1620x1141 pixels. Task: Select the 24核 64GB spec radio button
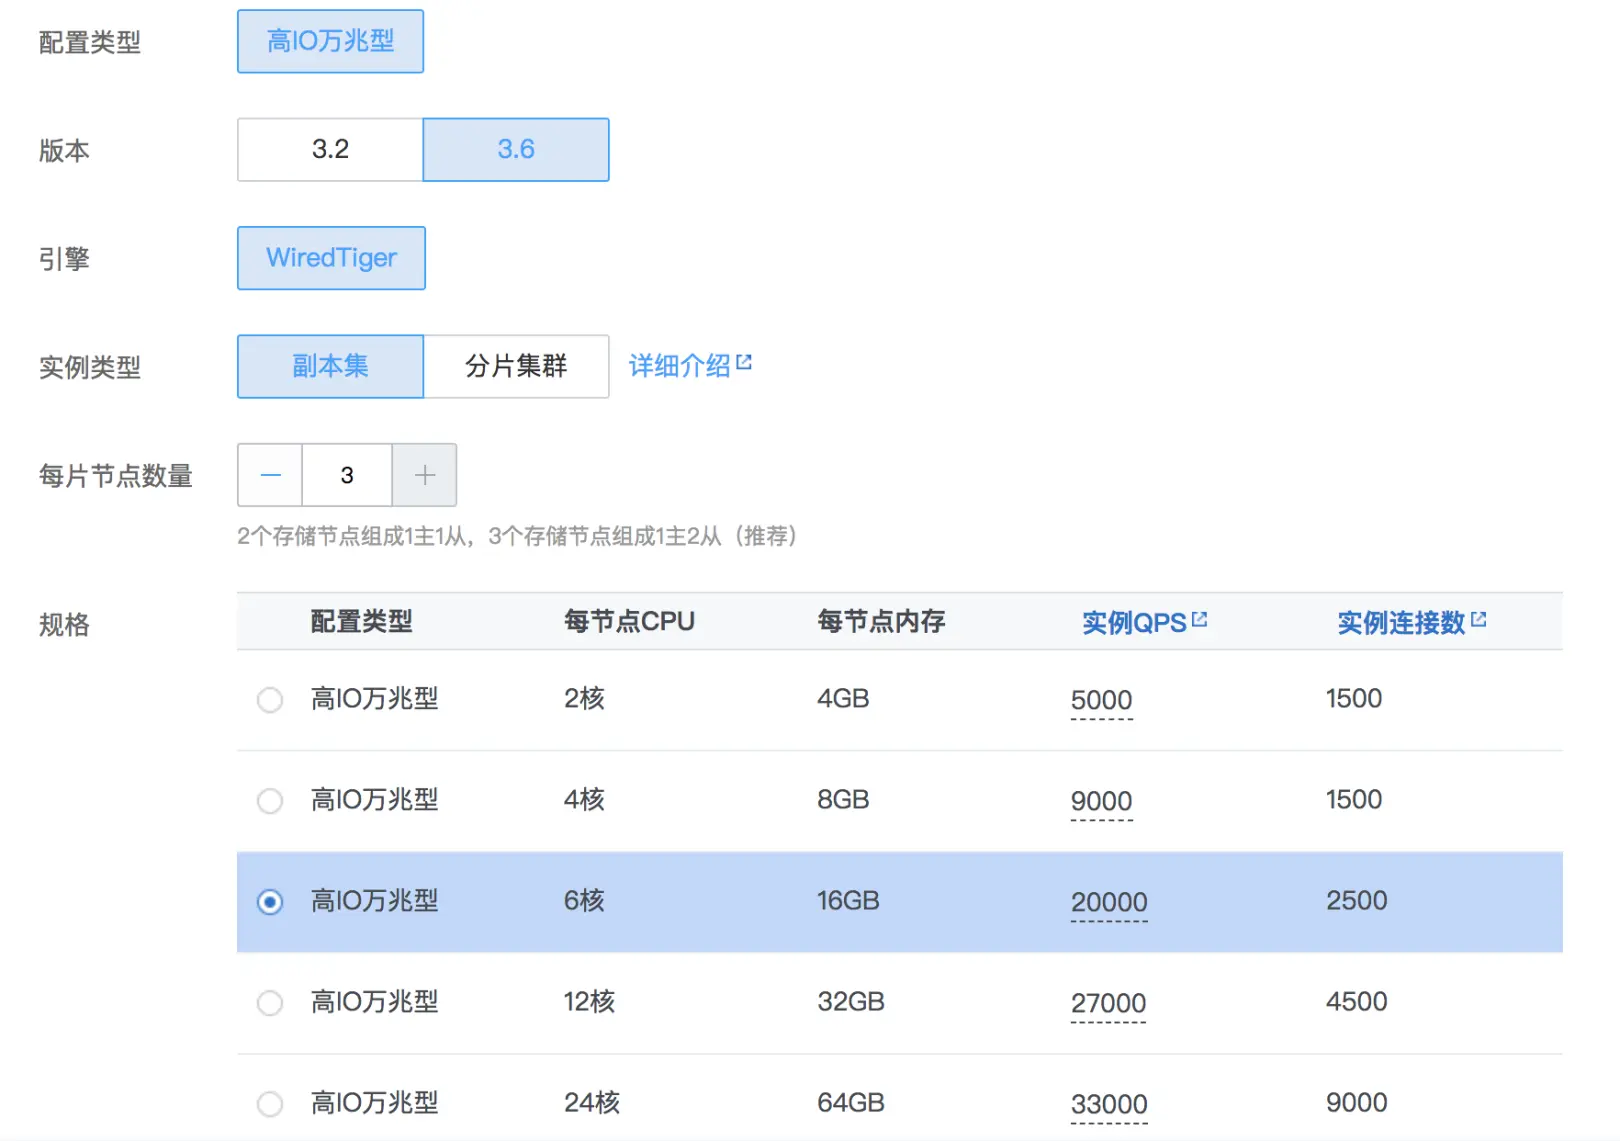coord(270,1104)
